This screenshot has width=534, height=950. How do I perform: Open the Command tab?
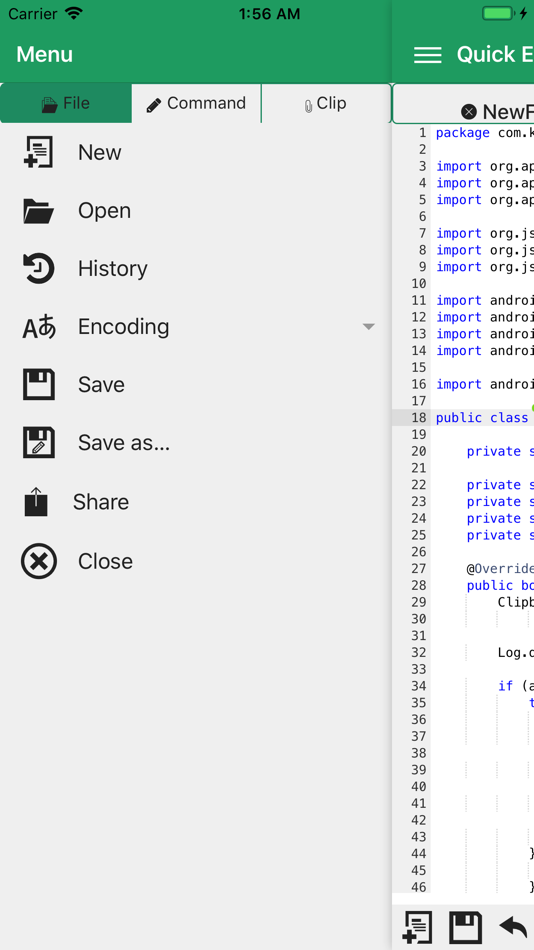coord(196,103)
